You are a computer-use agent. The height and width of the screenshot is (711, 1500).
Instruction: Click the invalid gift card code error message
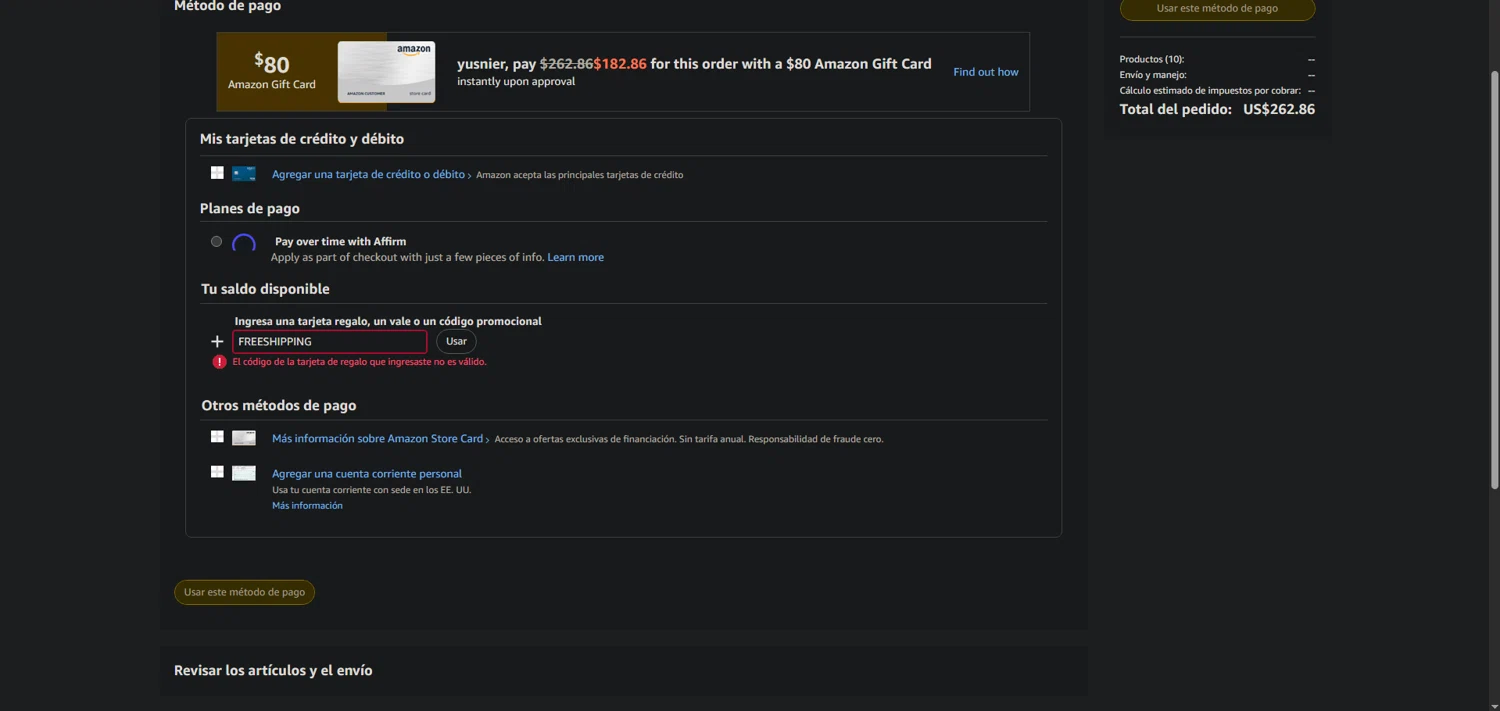[359, 362]
